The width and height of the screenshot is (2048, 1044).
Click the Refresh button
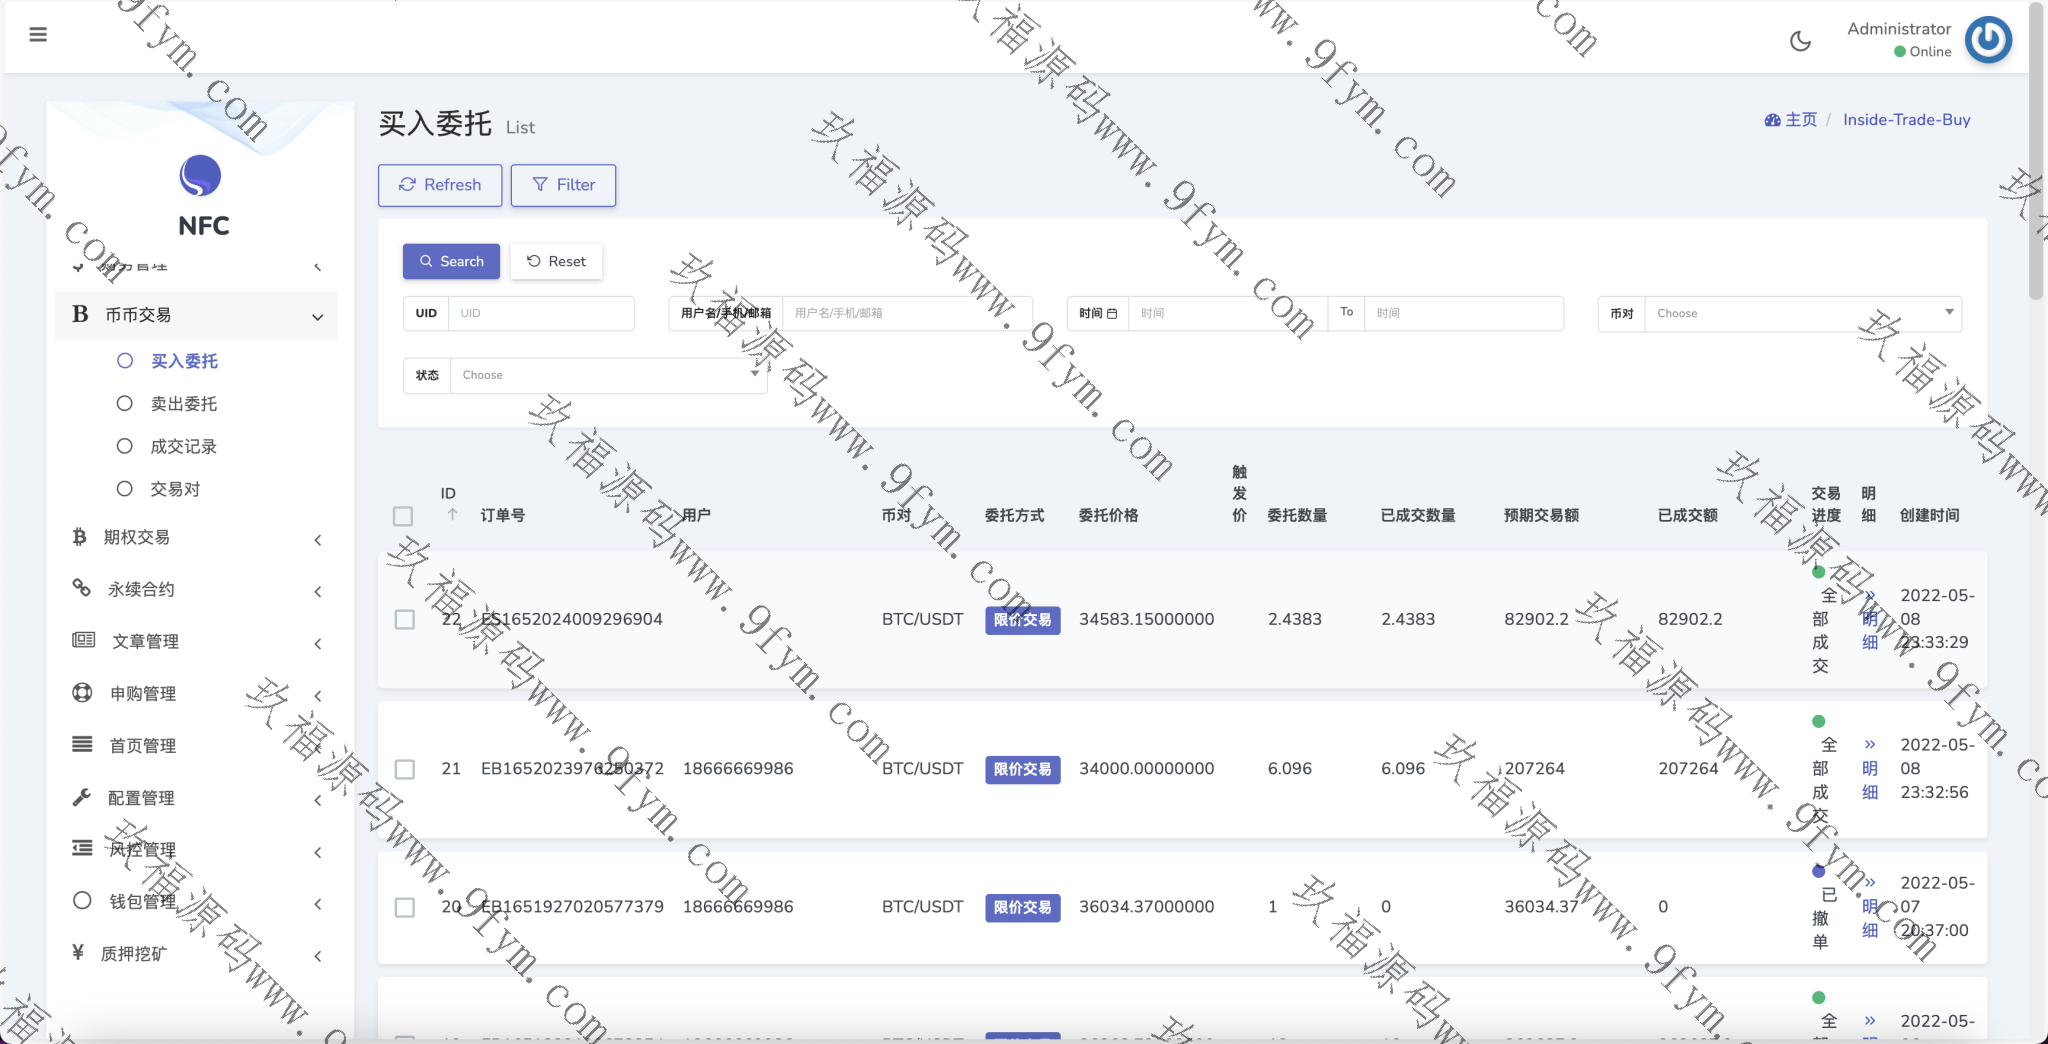pyautogui.click(x=440, y=185)
